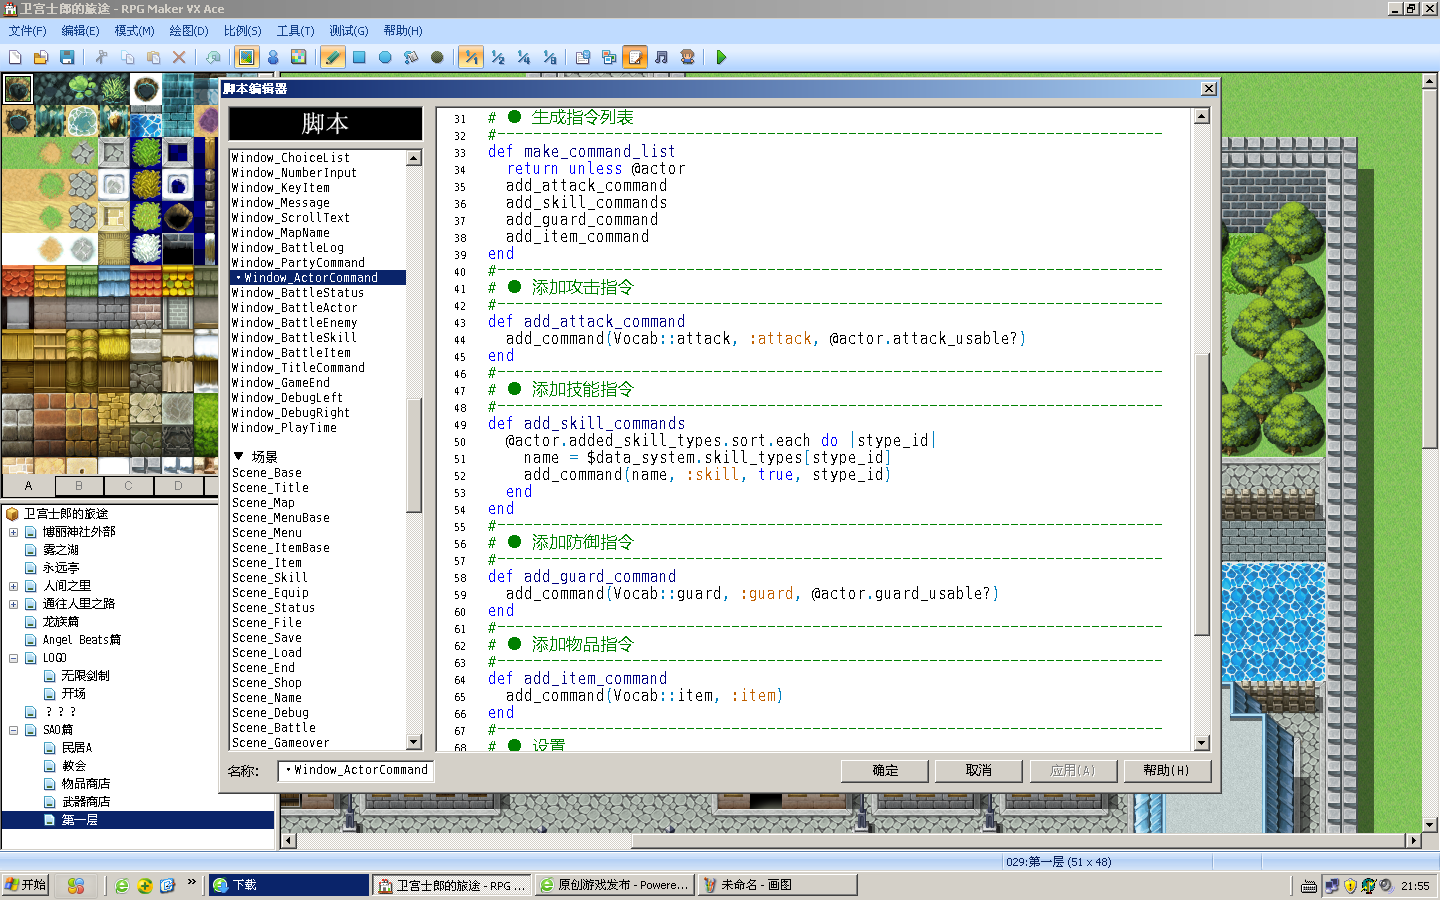Switch to 未命名 - 画图 in the taskbar
Viewport: 1440px width, 900px height.
coord(777,885)
